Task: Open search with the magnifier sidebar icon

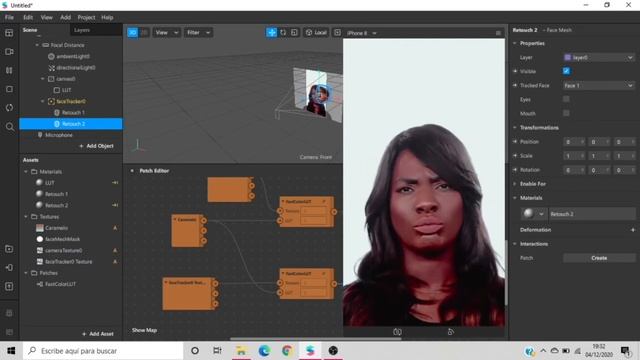Action: (x=9, y=127)
